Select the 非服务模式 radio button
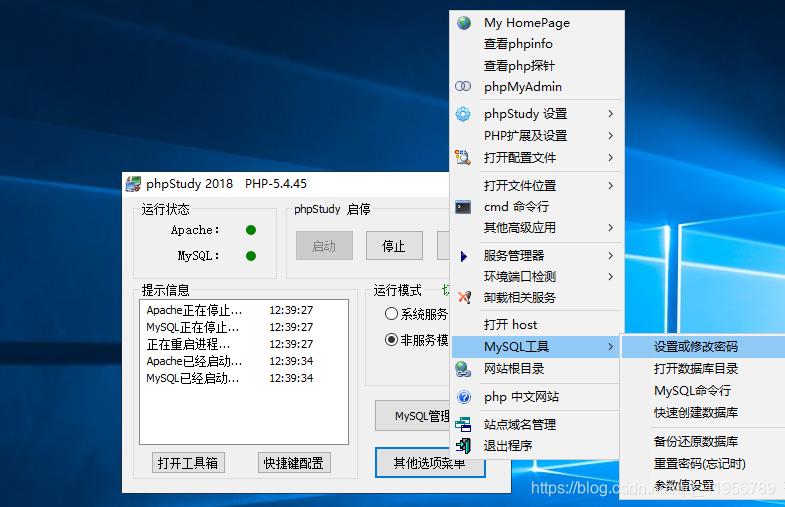Screen dimensions: 785x507 [391, 340]
